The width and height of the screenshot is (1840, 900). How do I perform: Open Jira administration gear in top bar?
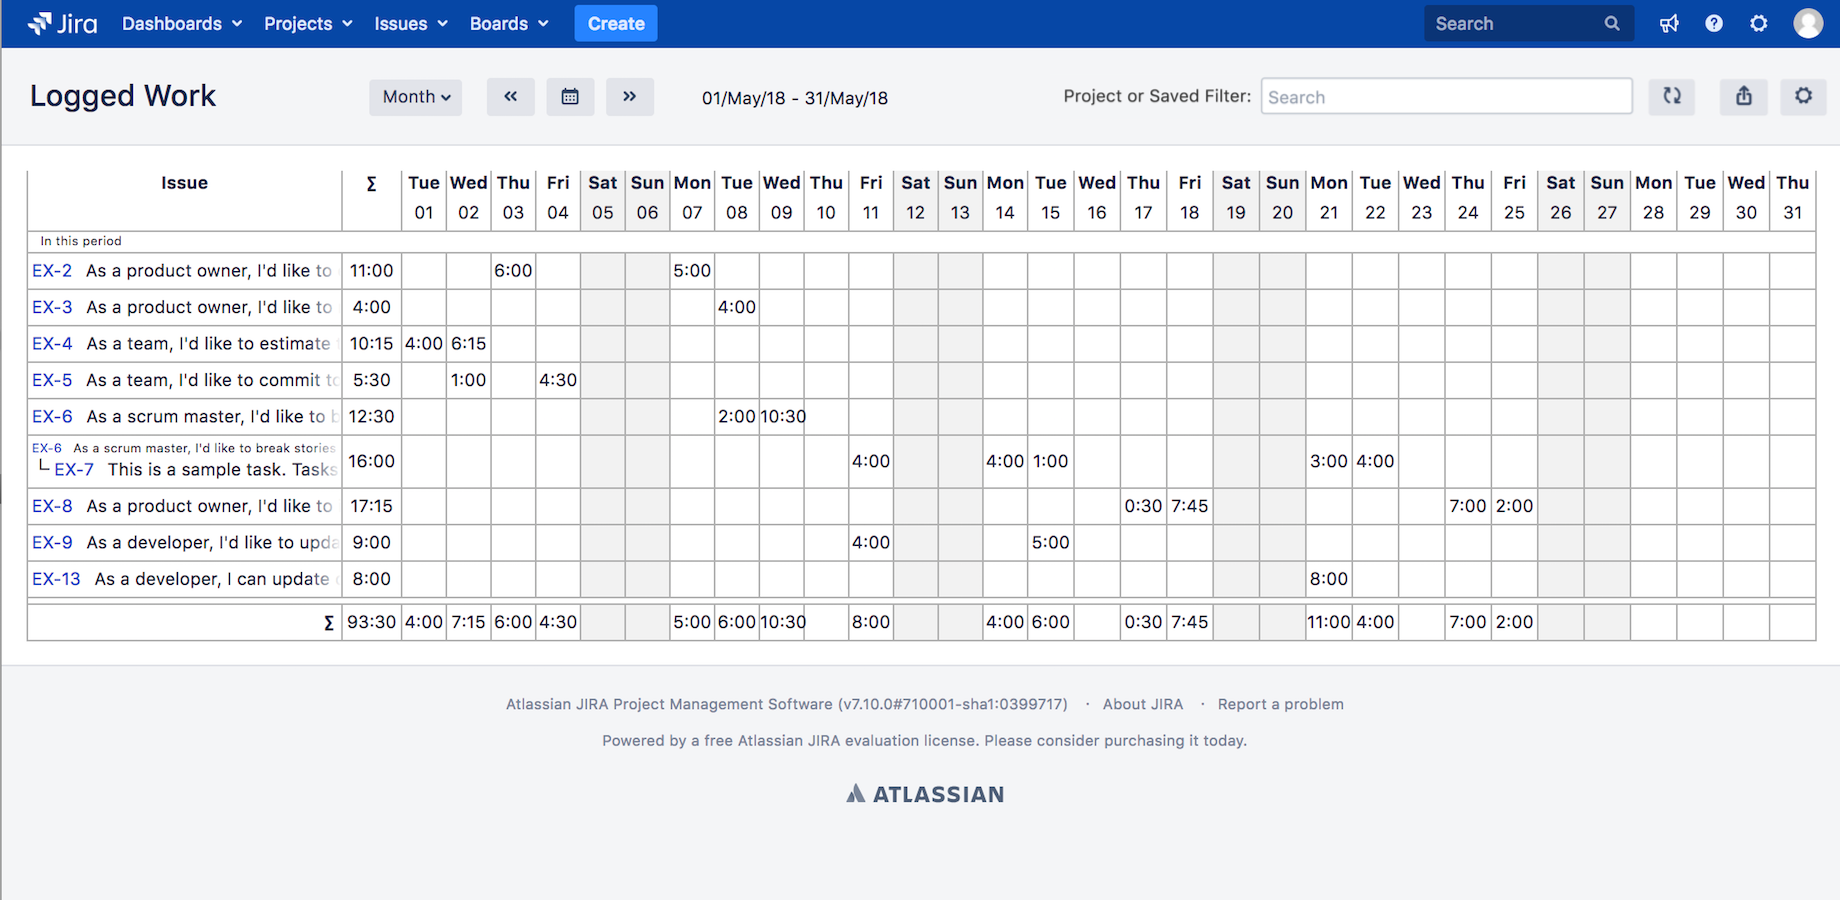[1759, 24]
